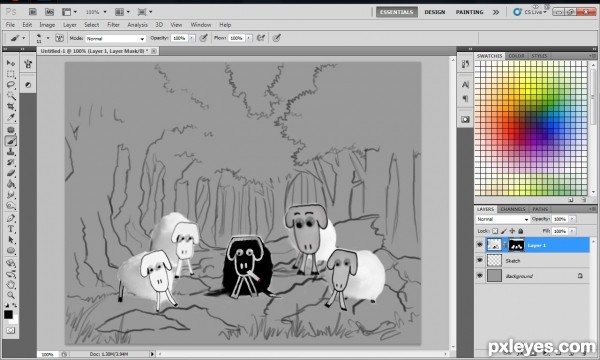Switch to the Color tab
600x360 pixels.
516,56
